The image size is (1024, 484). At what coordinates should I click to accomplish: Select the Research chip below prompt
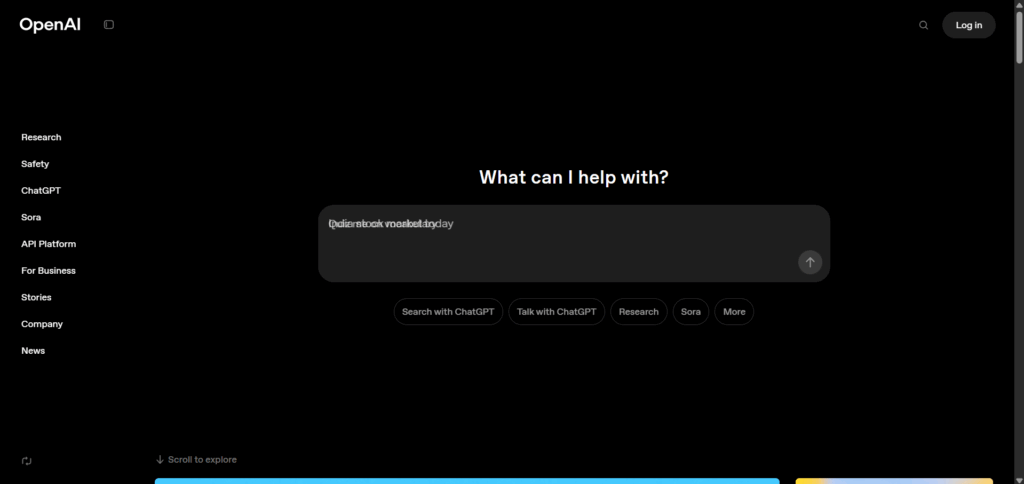[x=639, y=312]
